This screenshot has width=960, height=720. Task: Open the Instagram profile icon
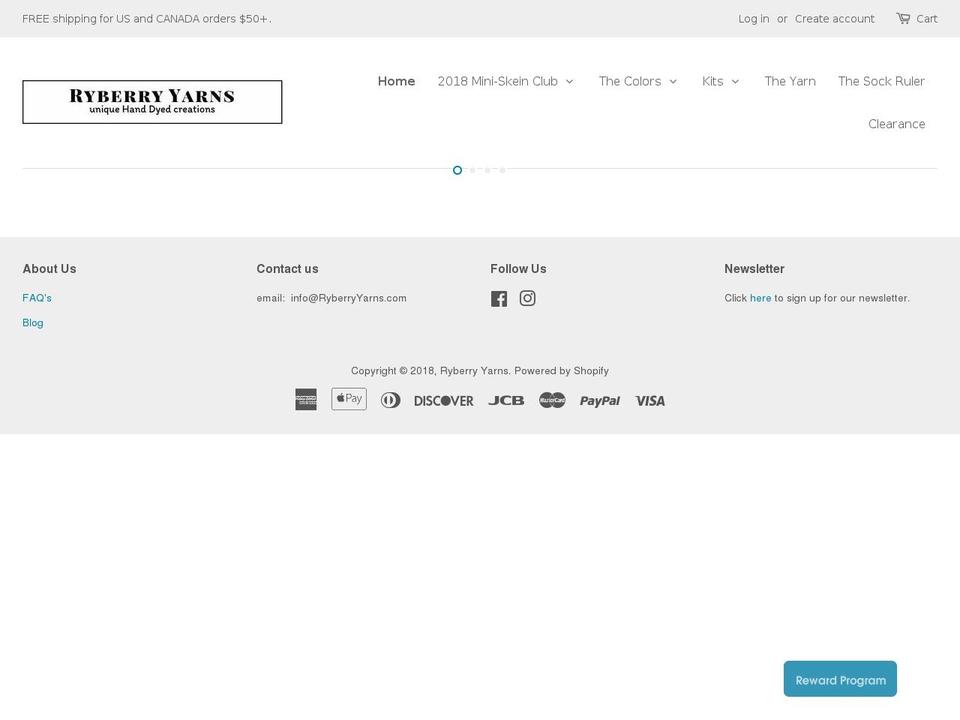click(x=528, y=298)
